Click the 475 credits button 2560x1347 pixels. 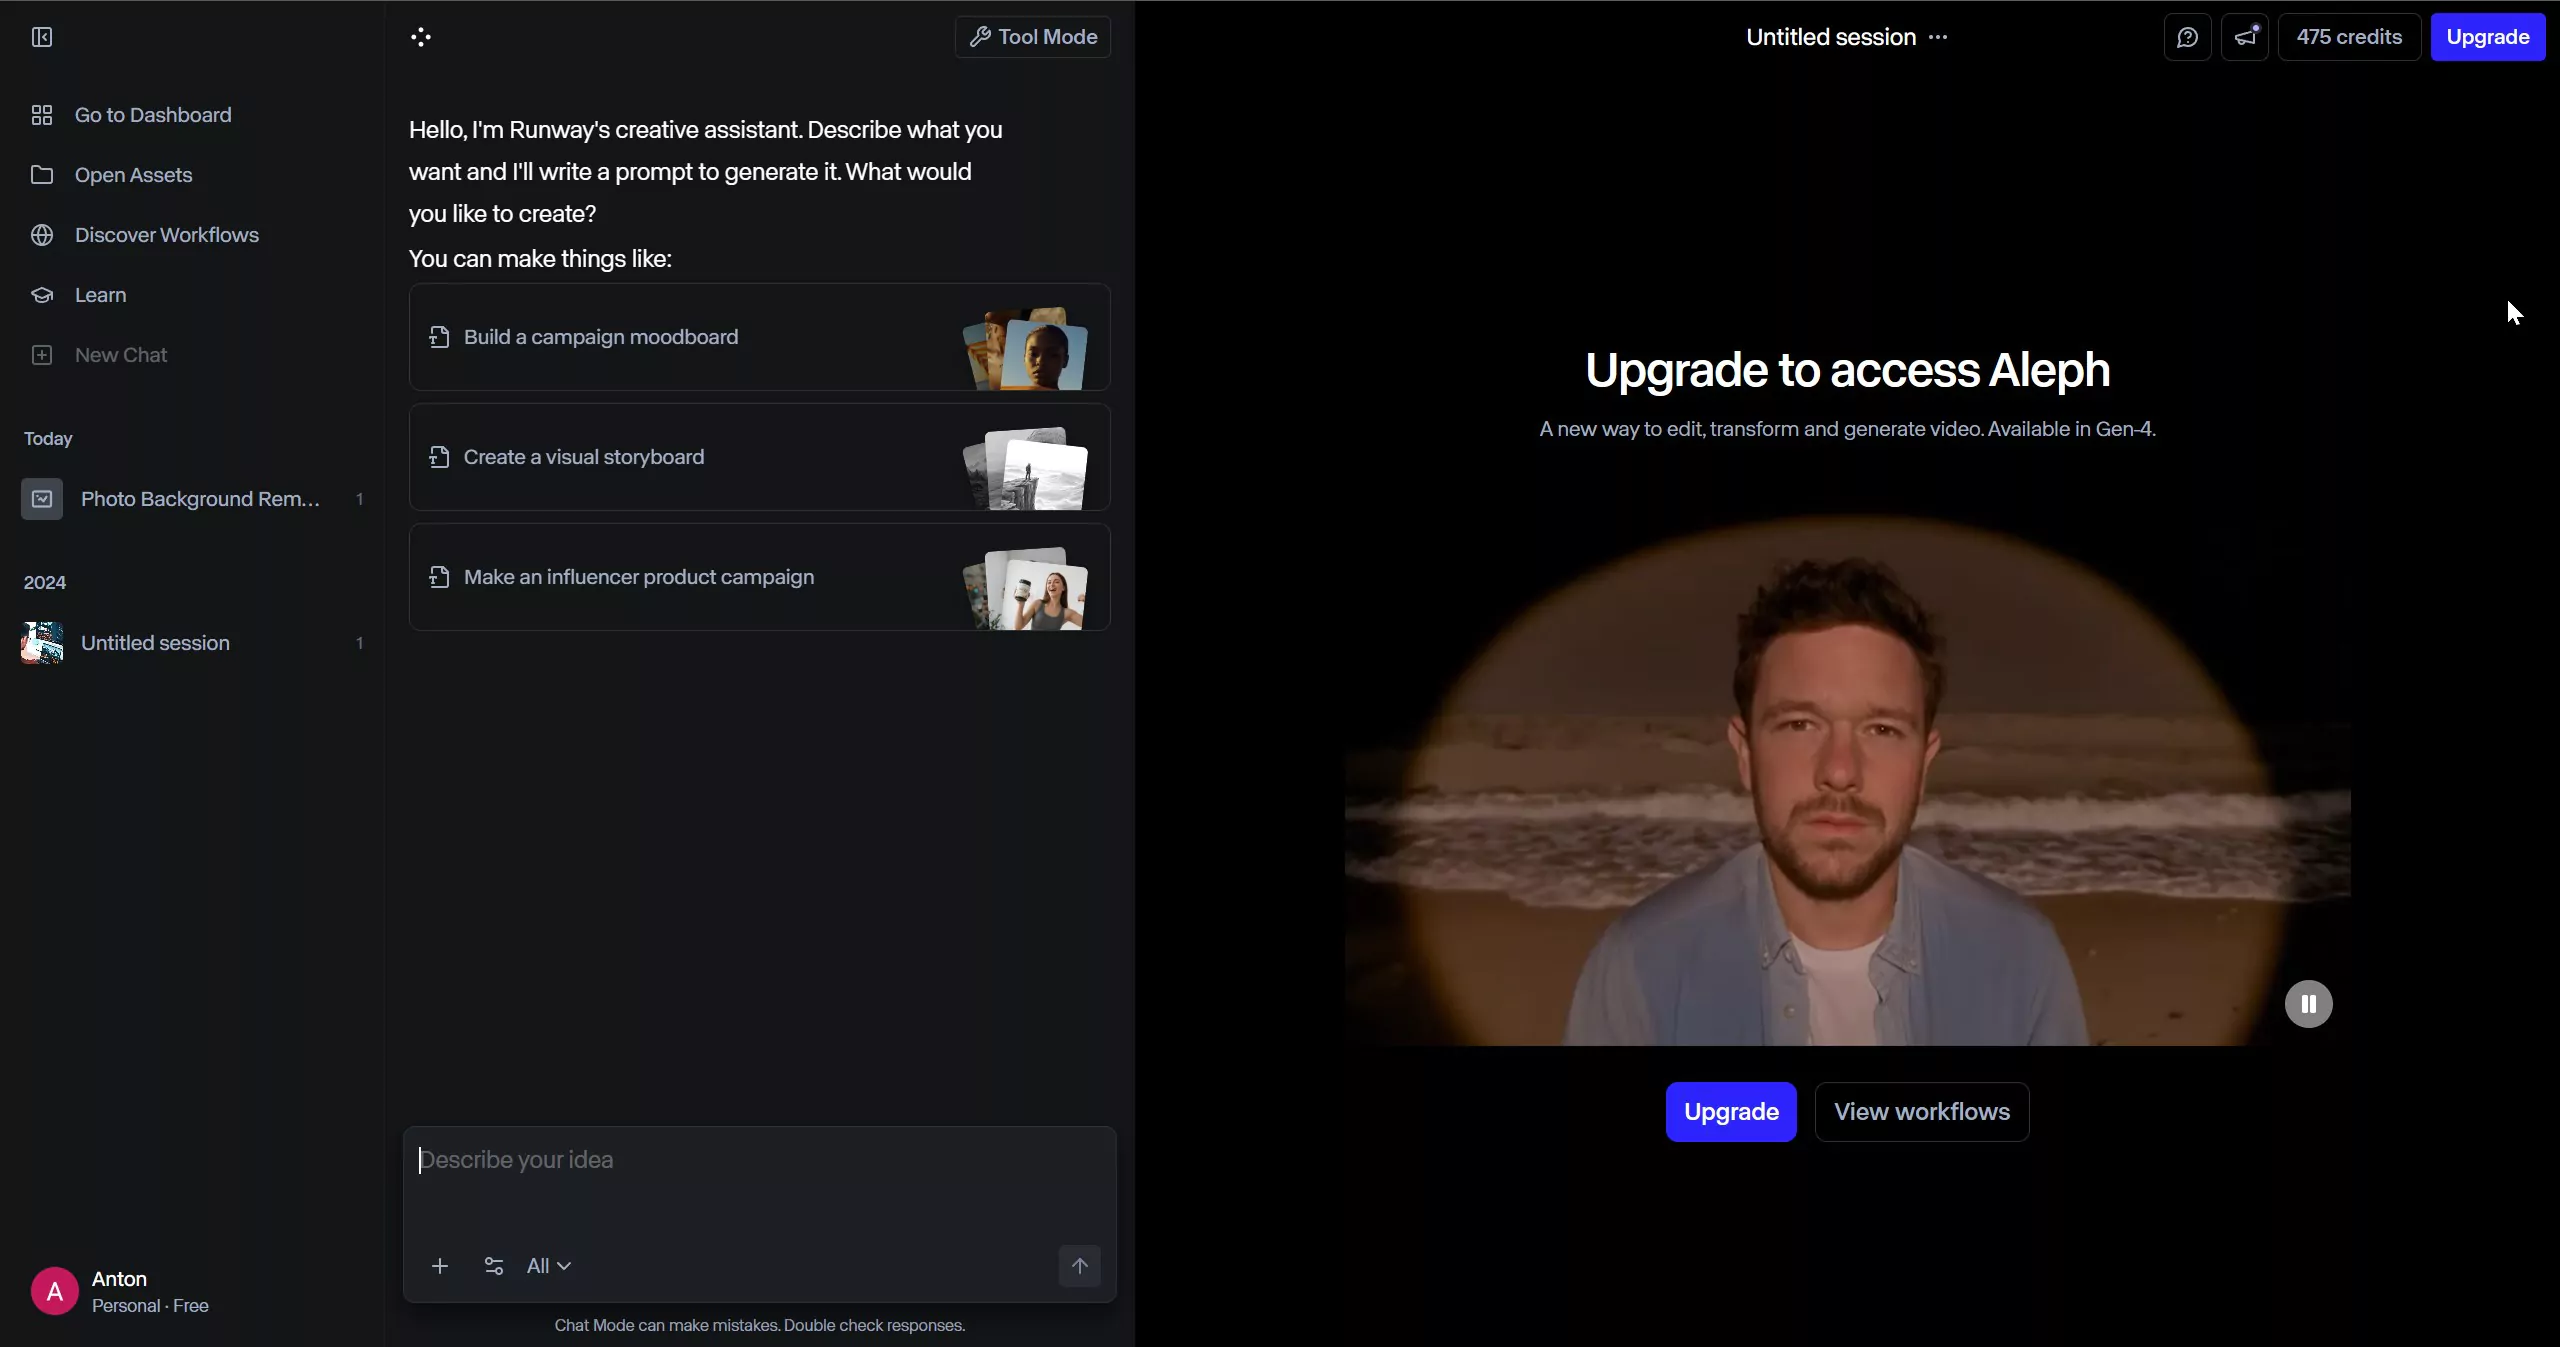coord(2349,37)
